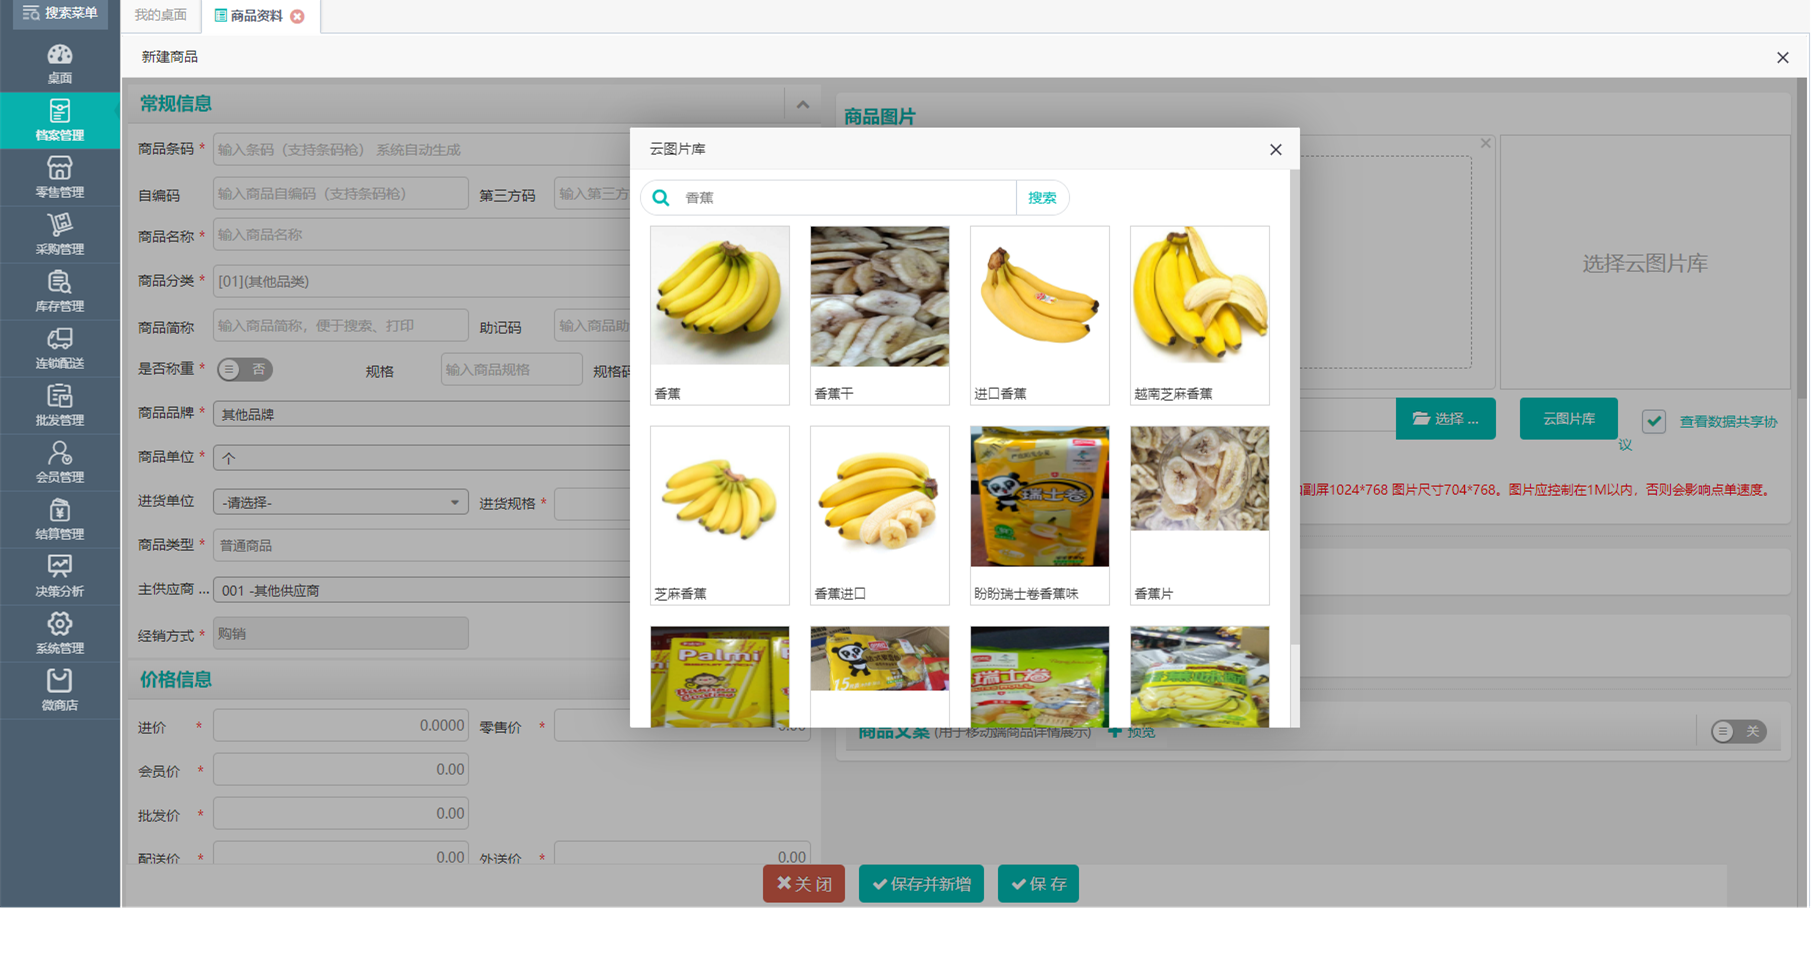Open the 商品分类 selection field
Screen dimensions: 1817x972
(420, 281)
